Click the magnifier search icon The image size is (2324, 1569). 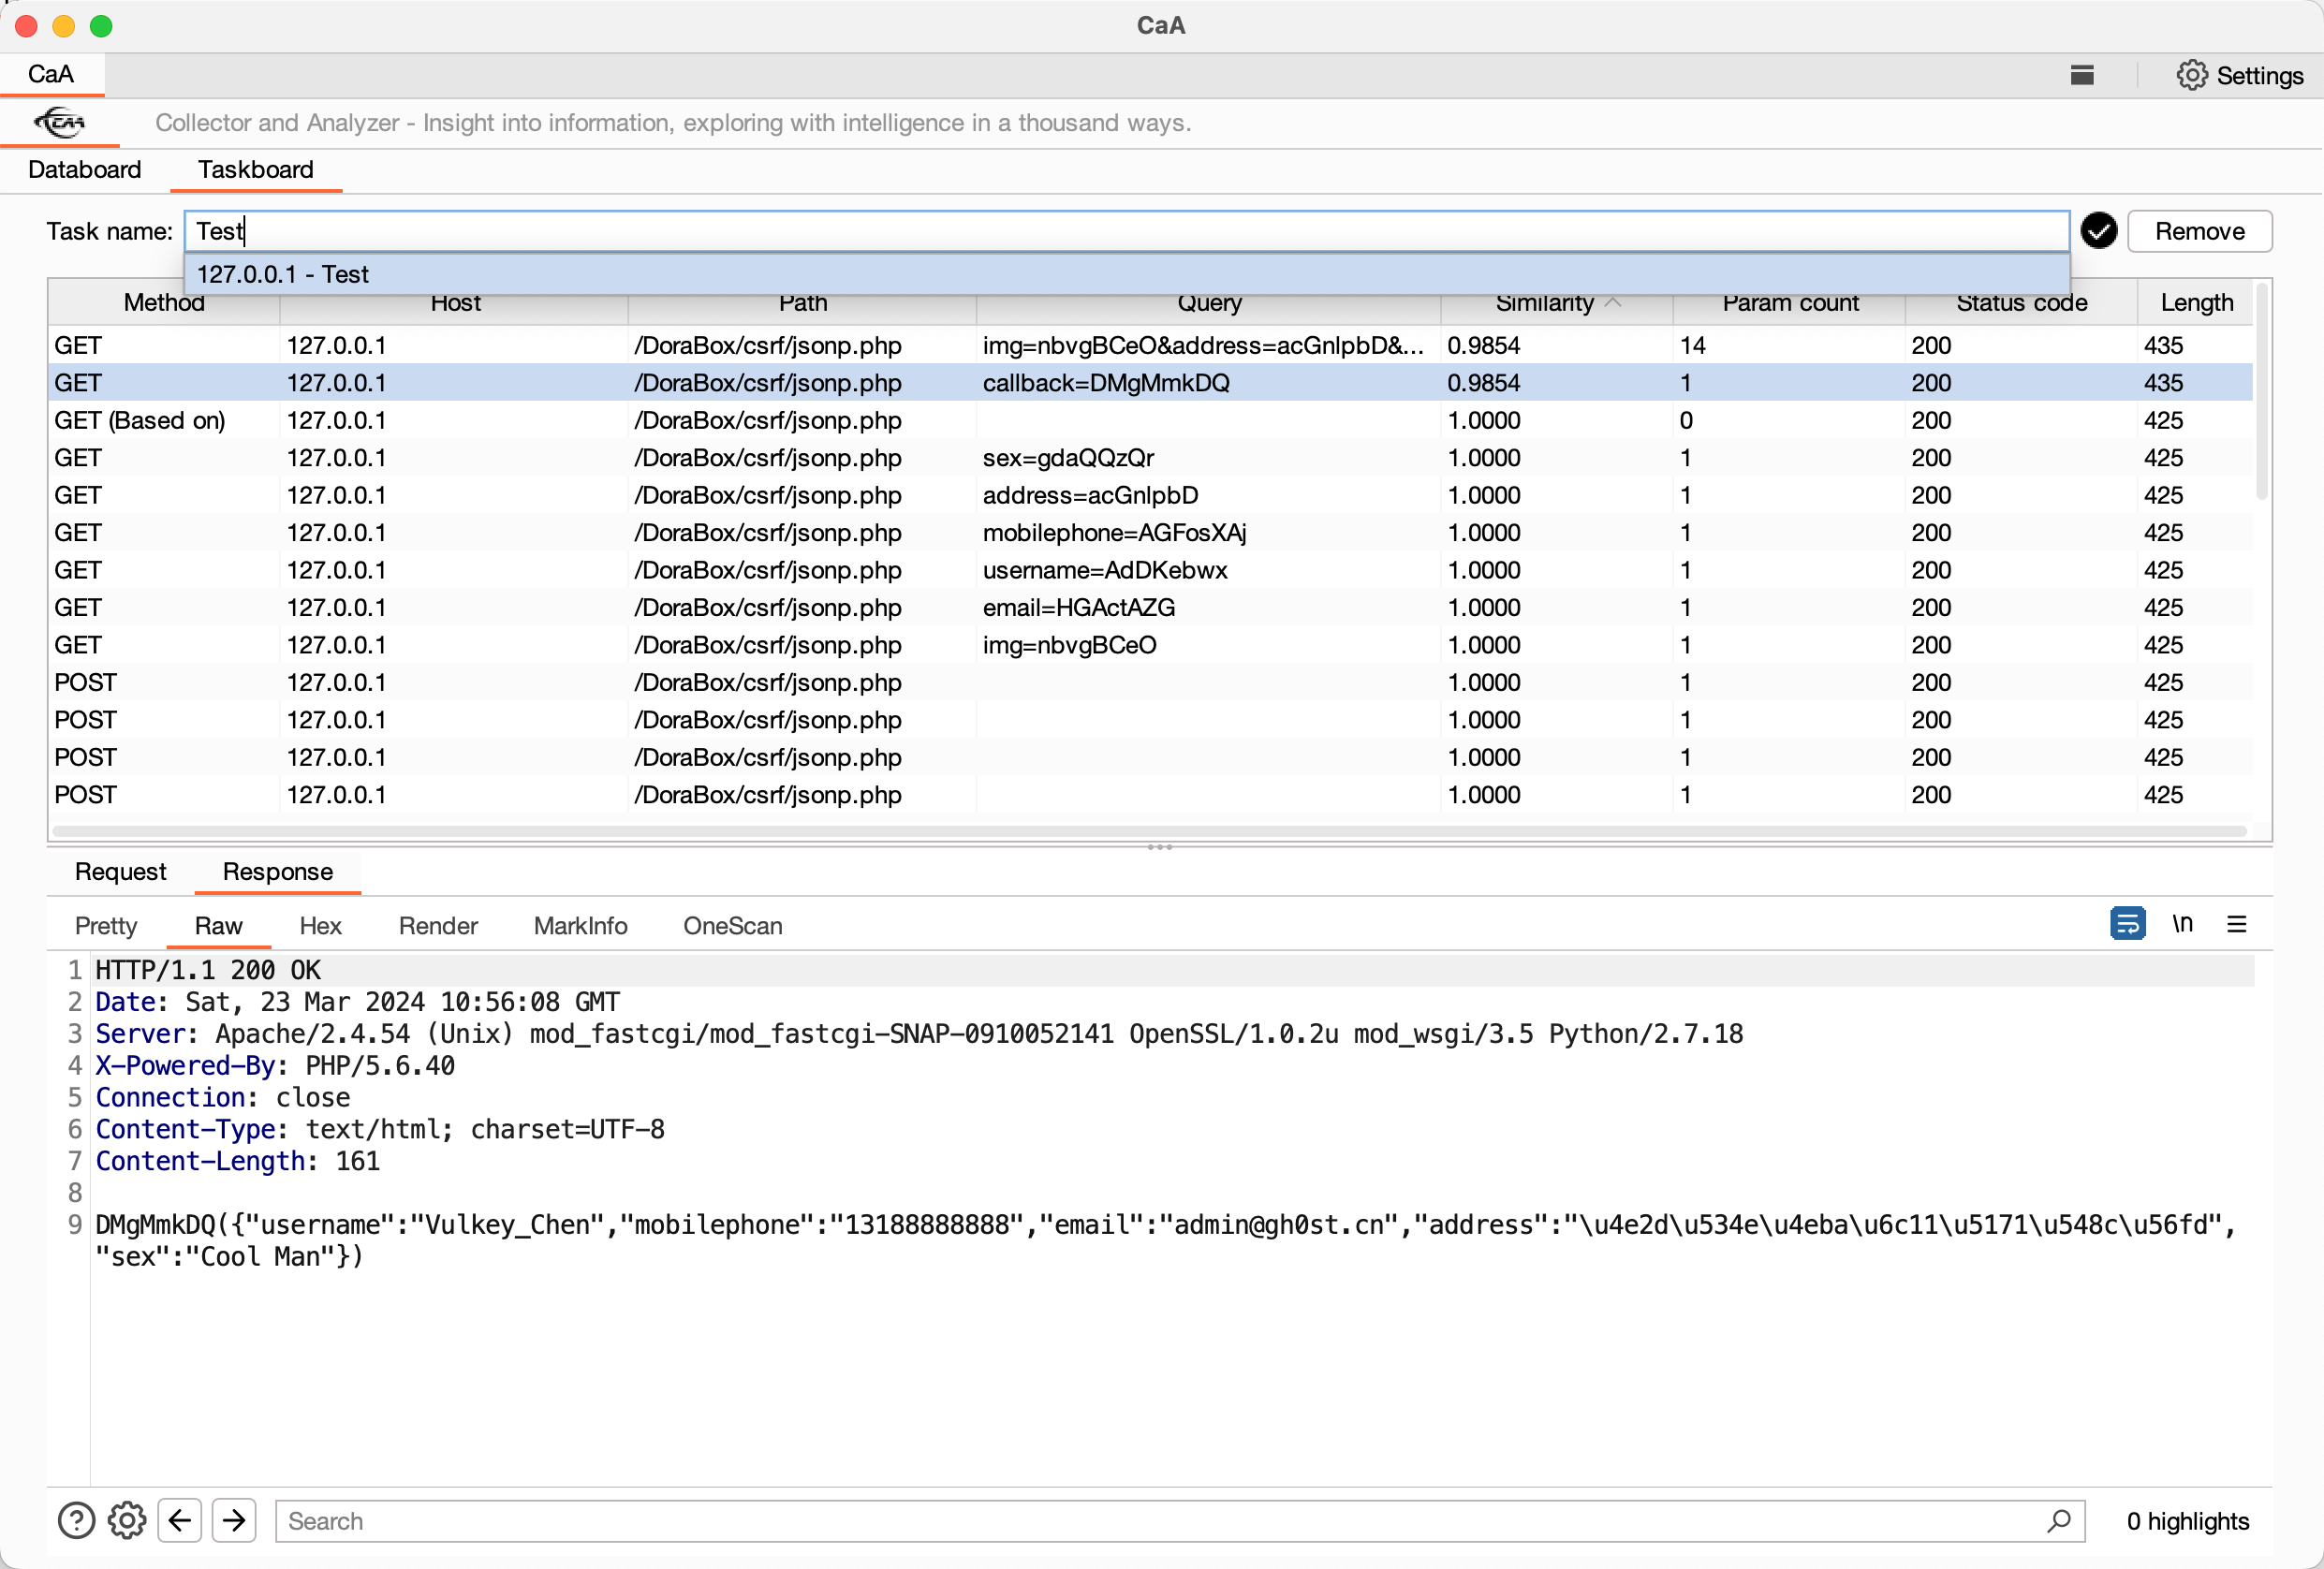tap(2059, 1521)
